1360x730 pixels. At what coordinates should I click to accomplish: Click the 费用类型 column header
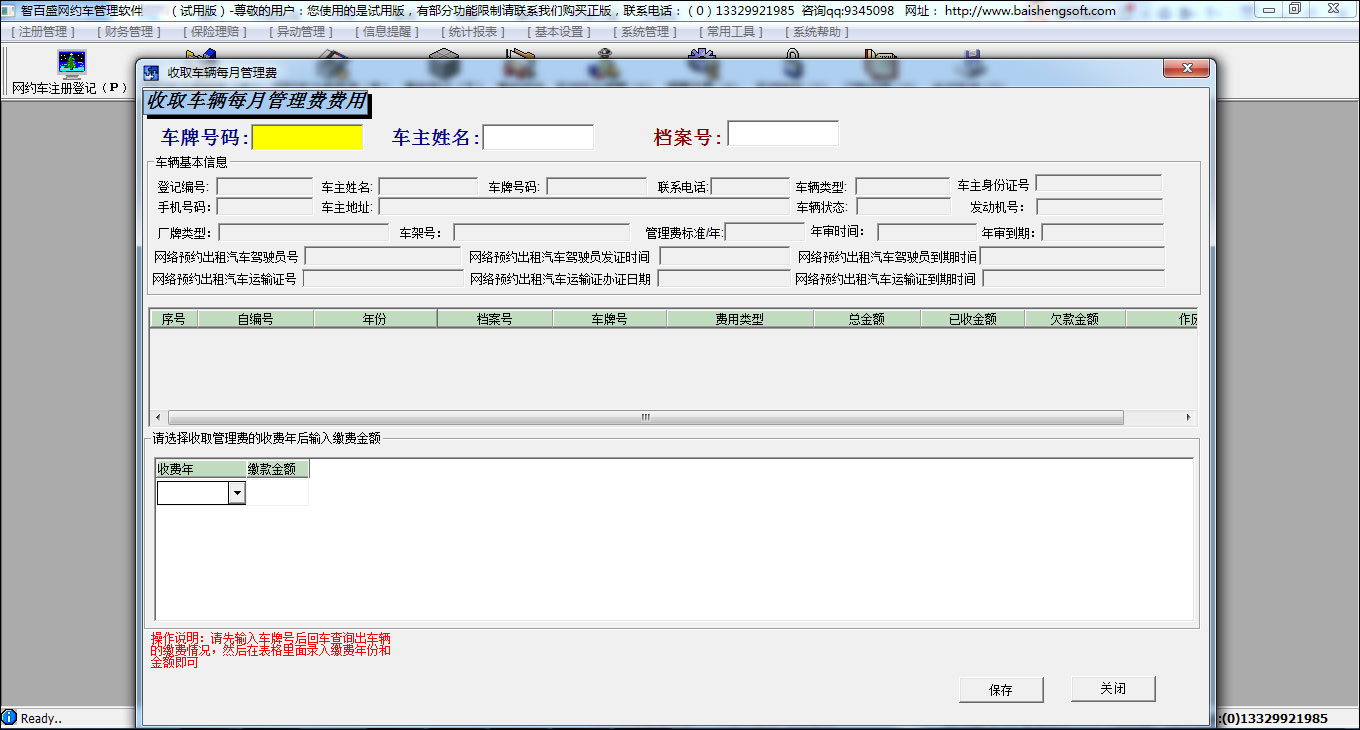740,317
